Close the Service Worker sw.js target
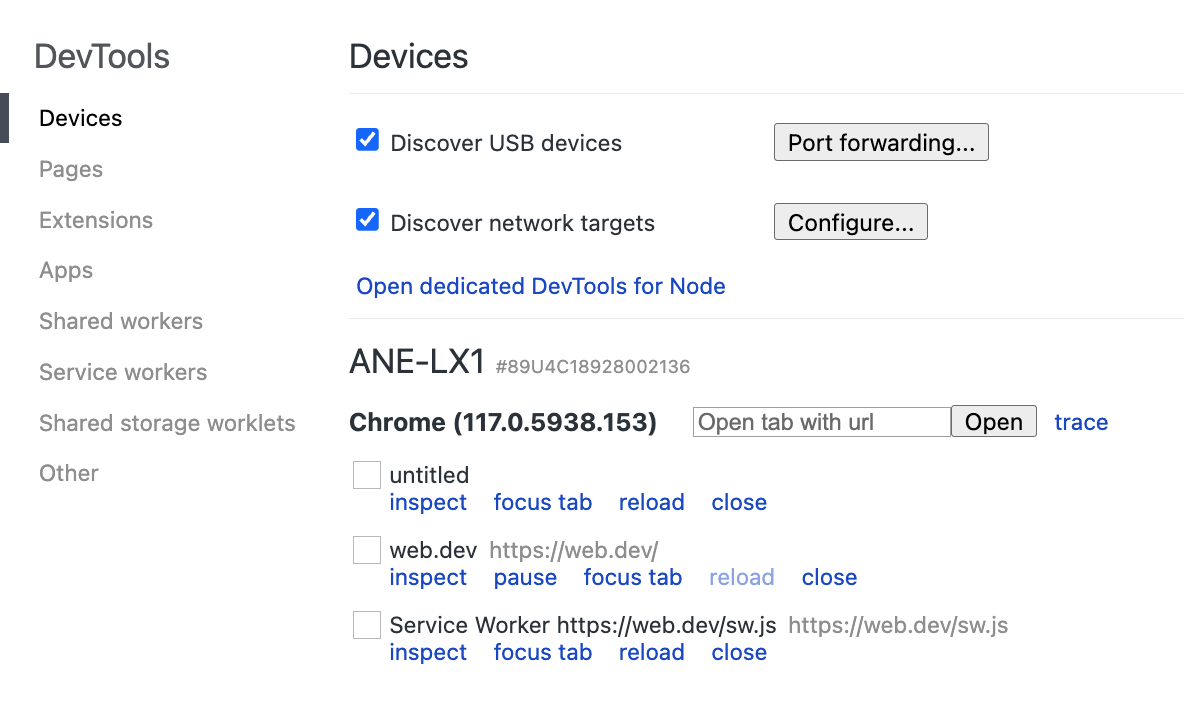This screenshot has height=713, width=1184. (x=739, y=652)
